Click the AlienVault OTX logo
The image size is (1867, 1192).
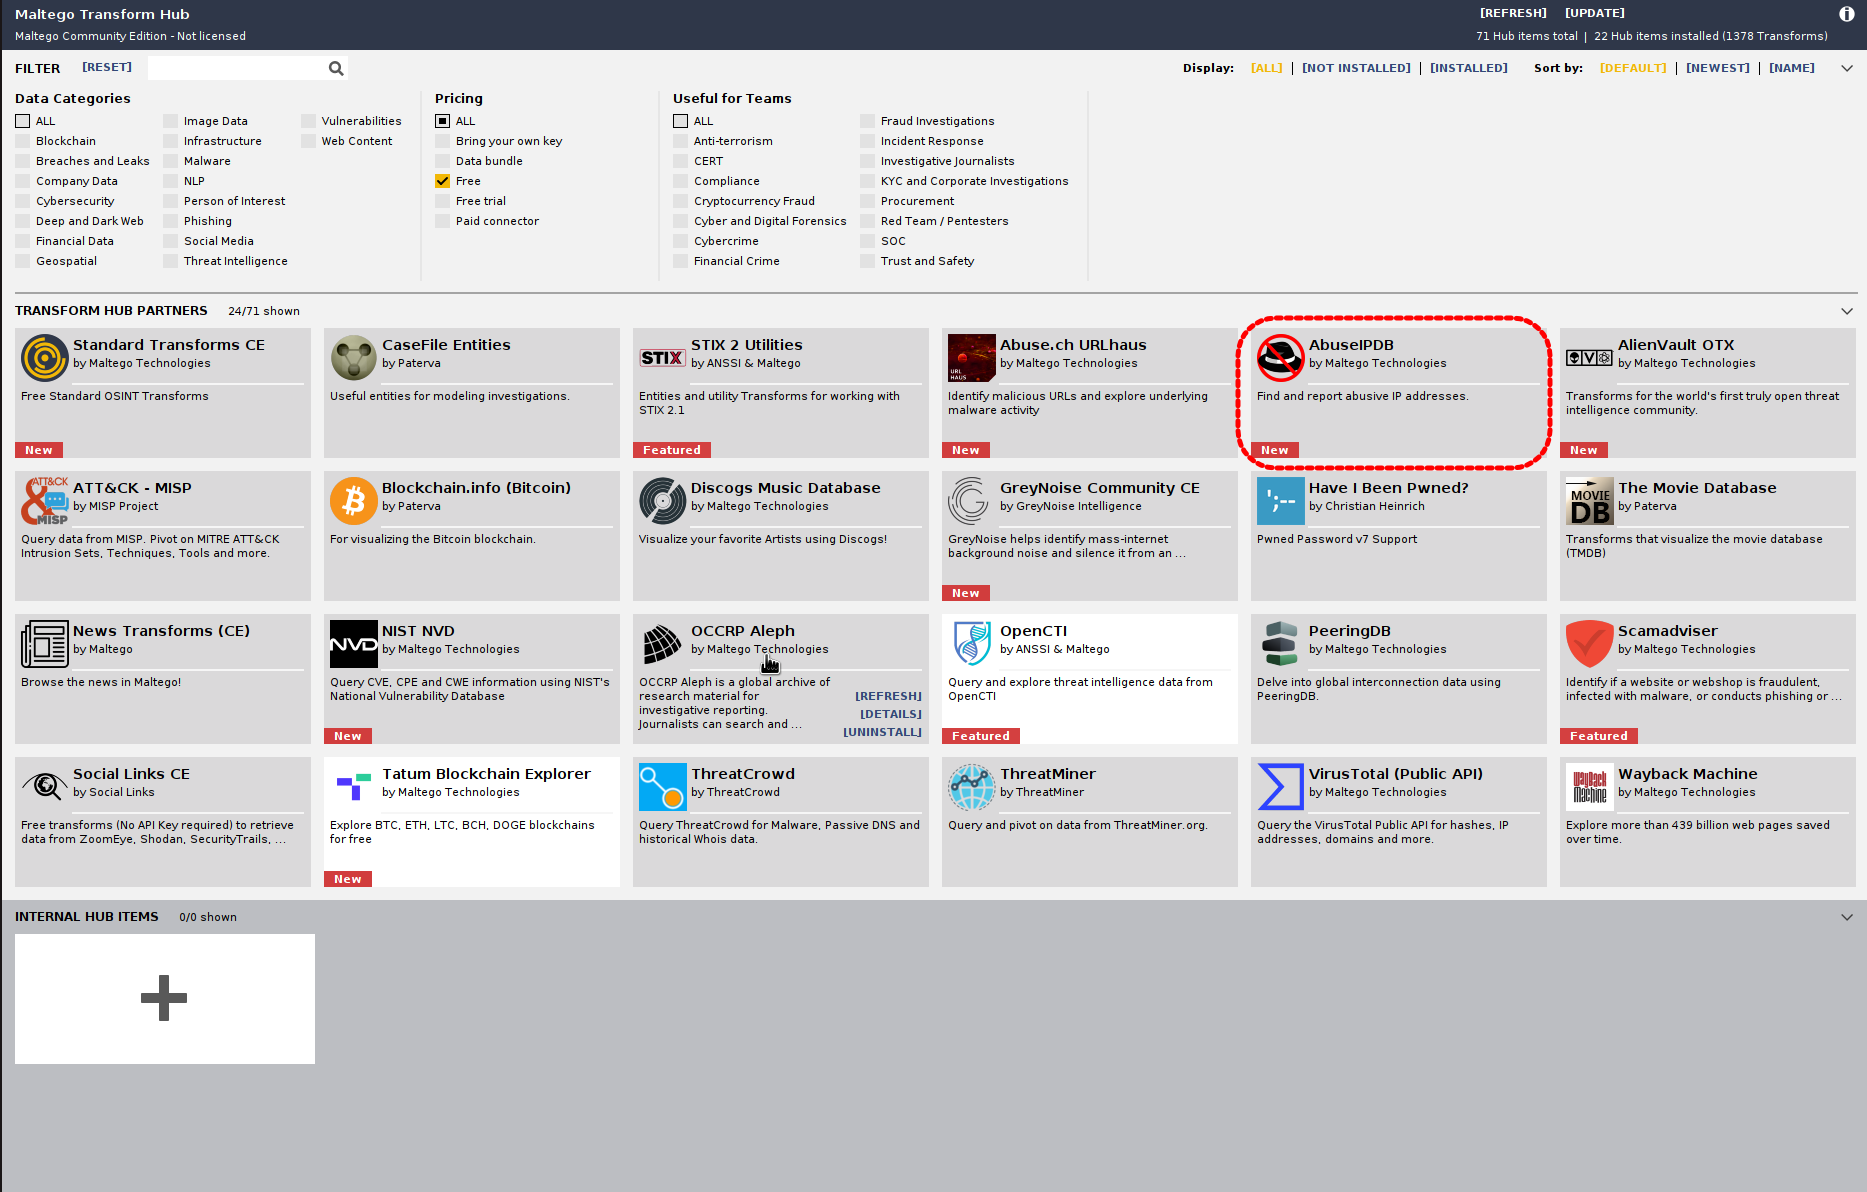[1590, 358]
